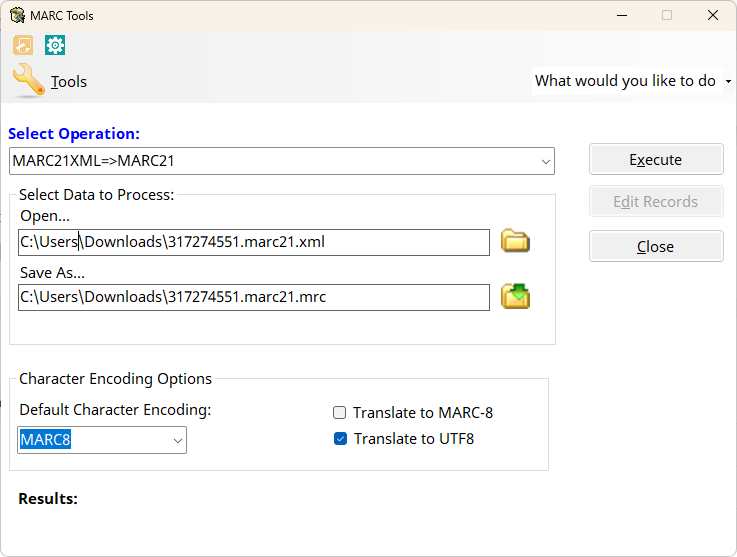Uncheck the Translate to UTF8 option

pyautogui.click(x=340, y=439)
